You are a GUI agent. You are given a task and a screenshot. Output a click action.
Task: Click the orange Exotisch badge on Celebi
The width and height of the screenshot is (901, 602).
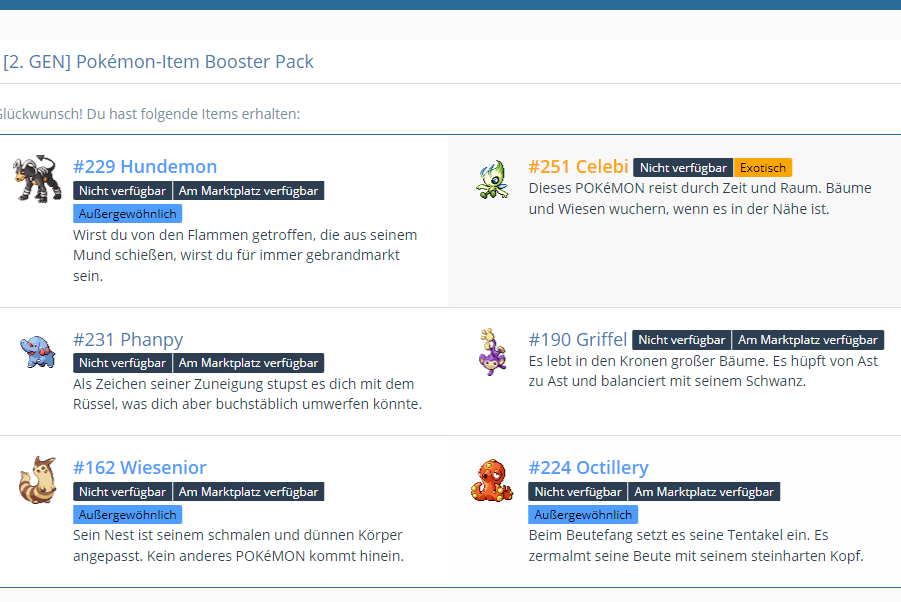pos(763,168)
